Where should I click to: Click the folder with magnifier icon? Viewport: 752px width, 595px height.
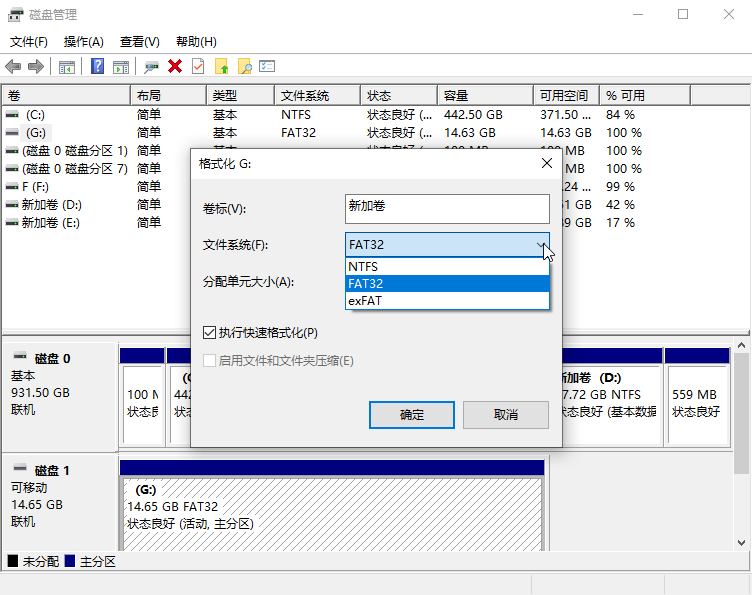point(245,66)
